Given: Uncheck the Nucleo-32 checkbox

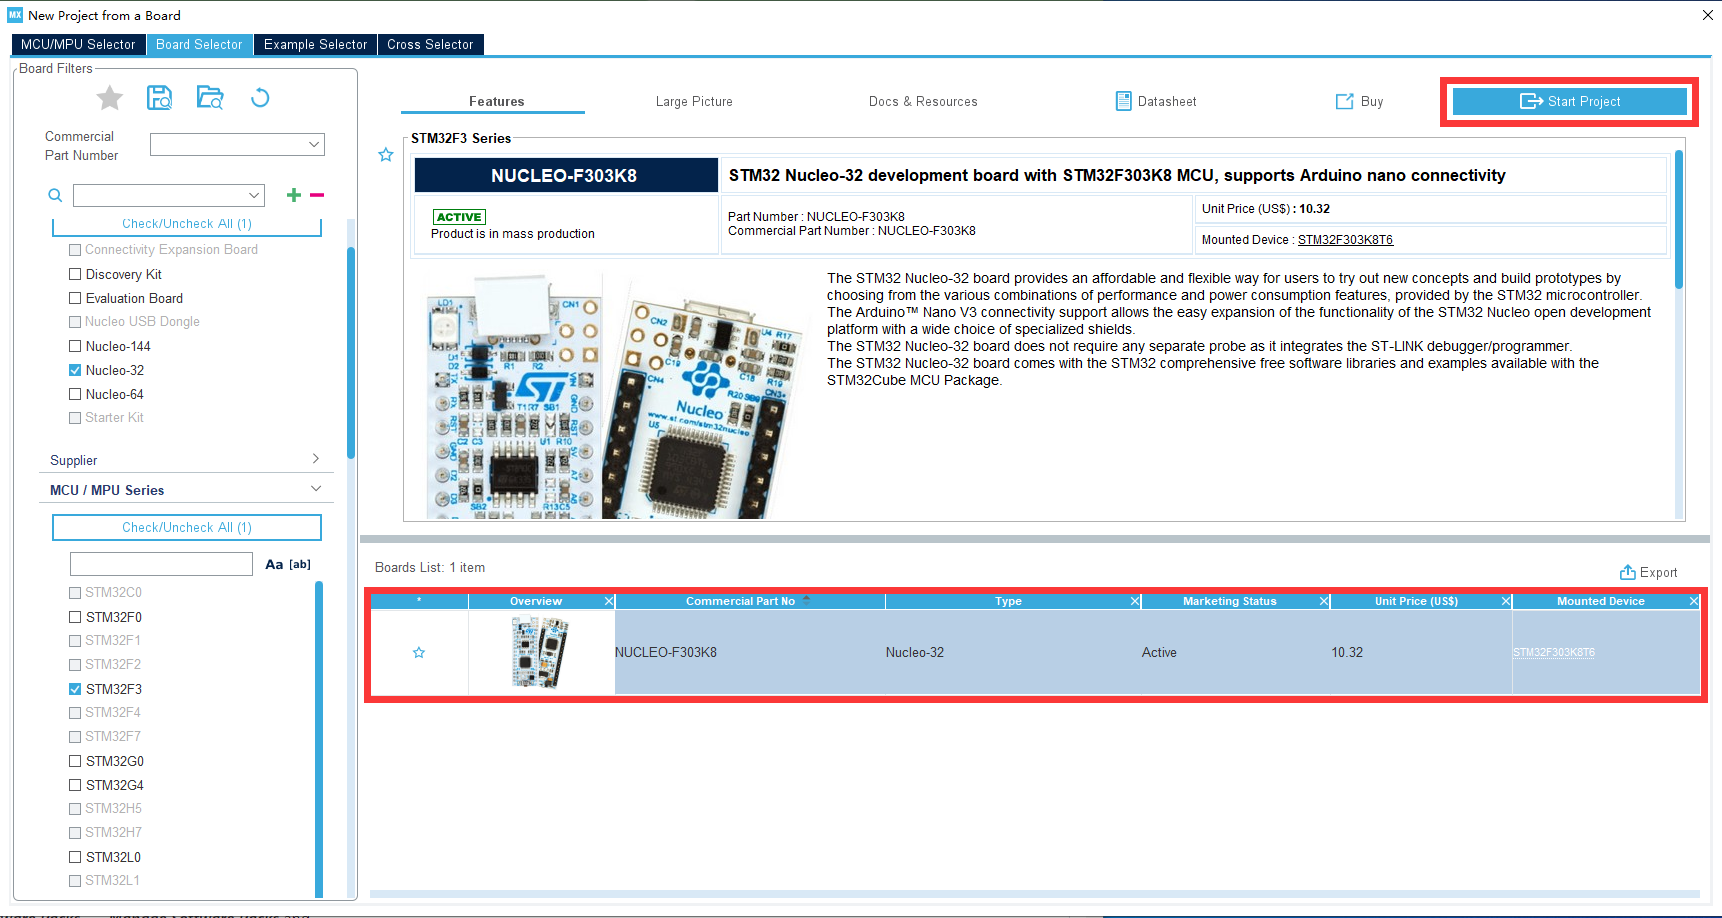Looking at the screenshot, I should (75, 370).
